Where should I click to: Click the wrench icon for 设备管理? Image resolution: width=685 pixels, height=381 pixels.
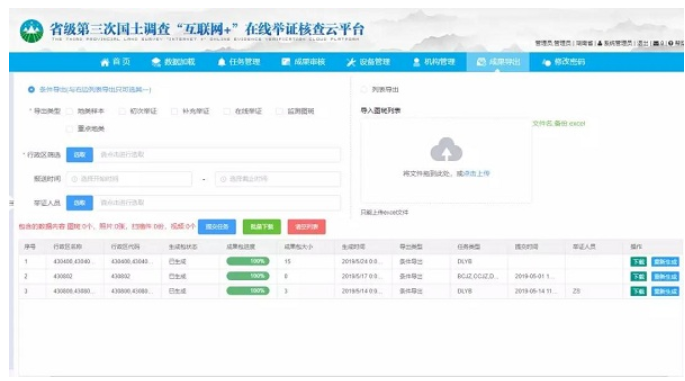[351, 62]
